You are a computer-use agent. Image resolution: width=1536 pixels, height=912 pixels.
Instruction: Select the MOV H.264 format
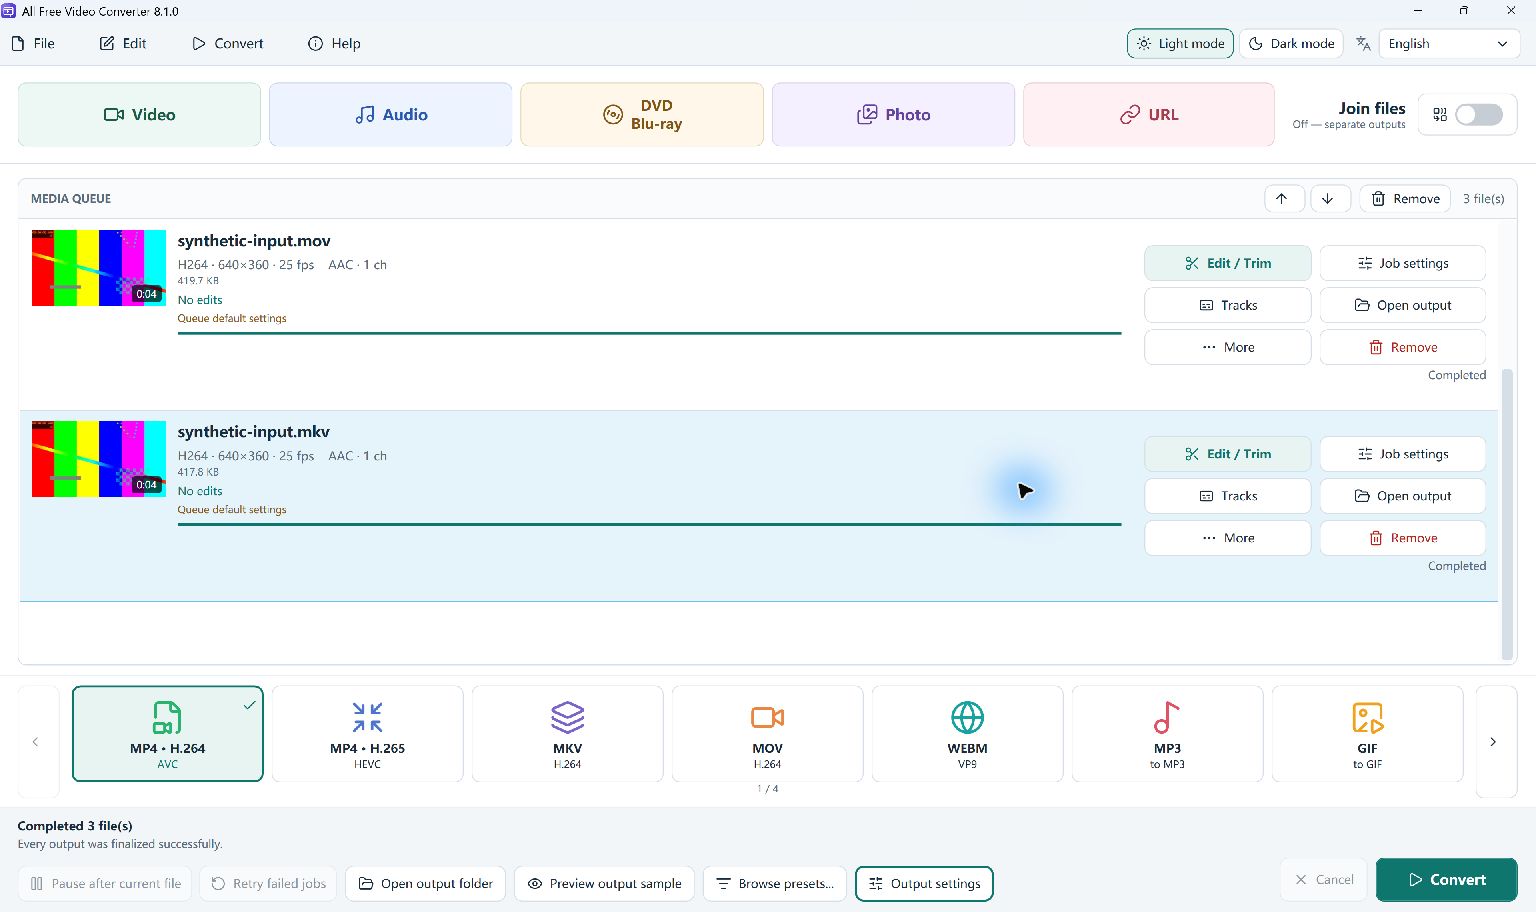point(767,733)
